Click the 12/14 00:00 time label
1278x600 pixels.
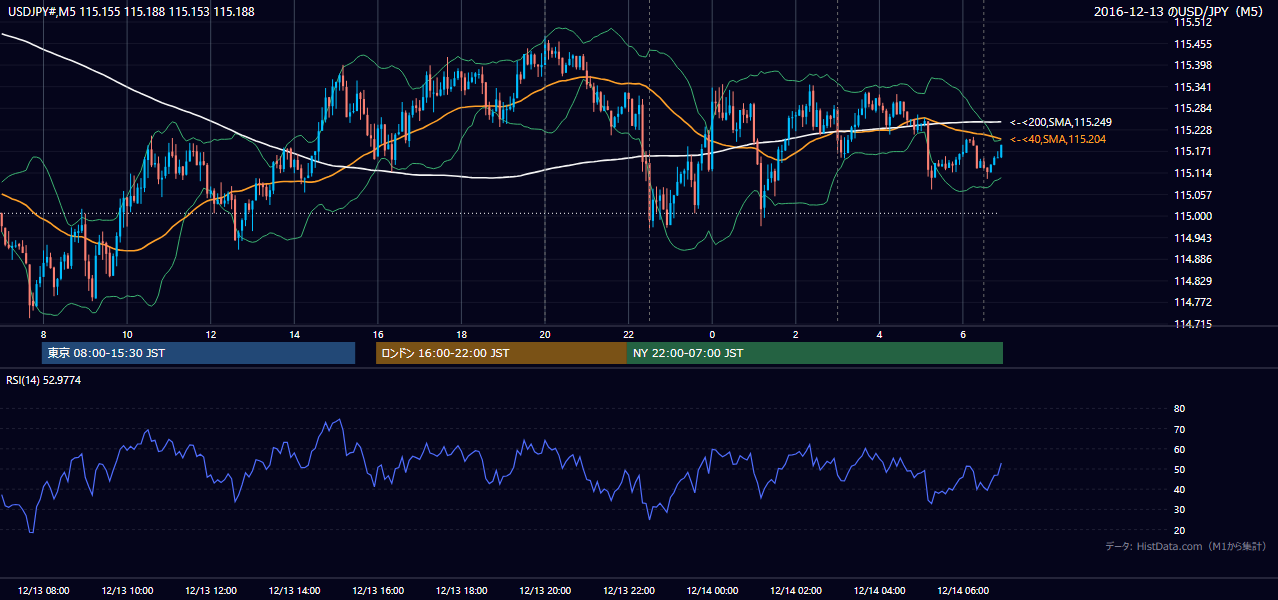(x=713, y=591)
